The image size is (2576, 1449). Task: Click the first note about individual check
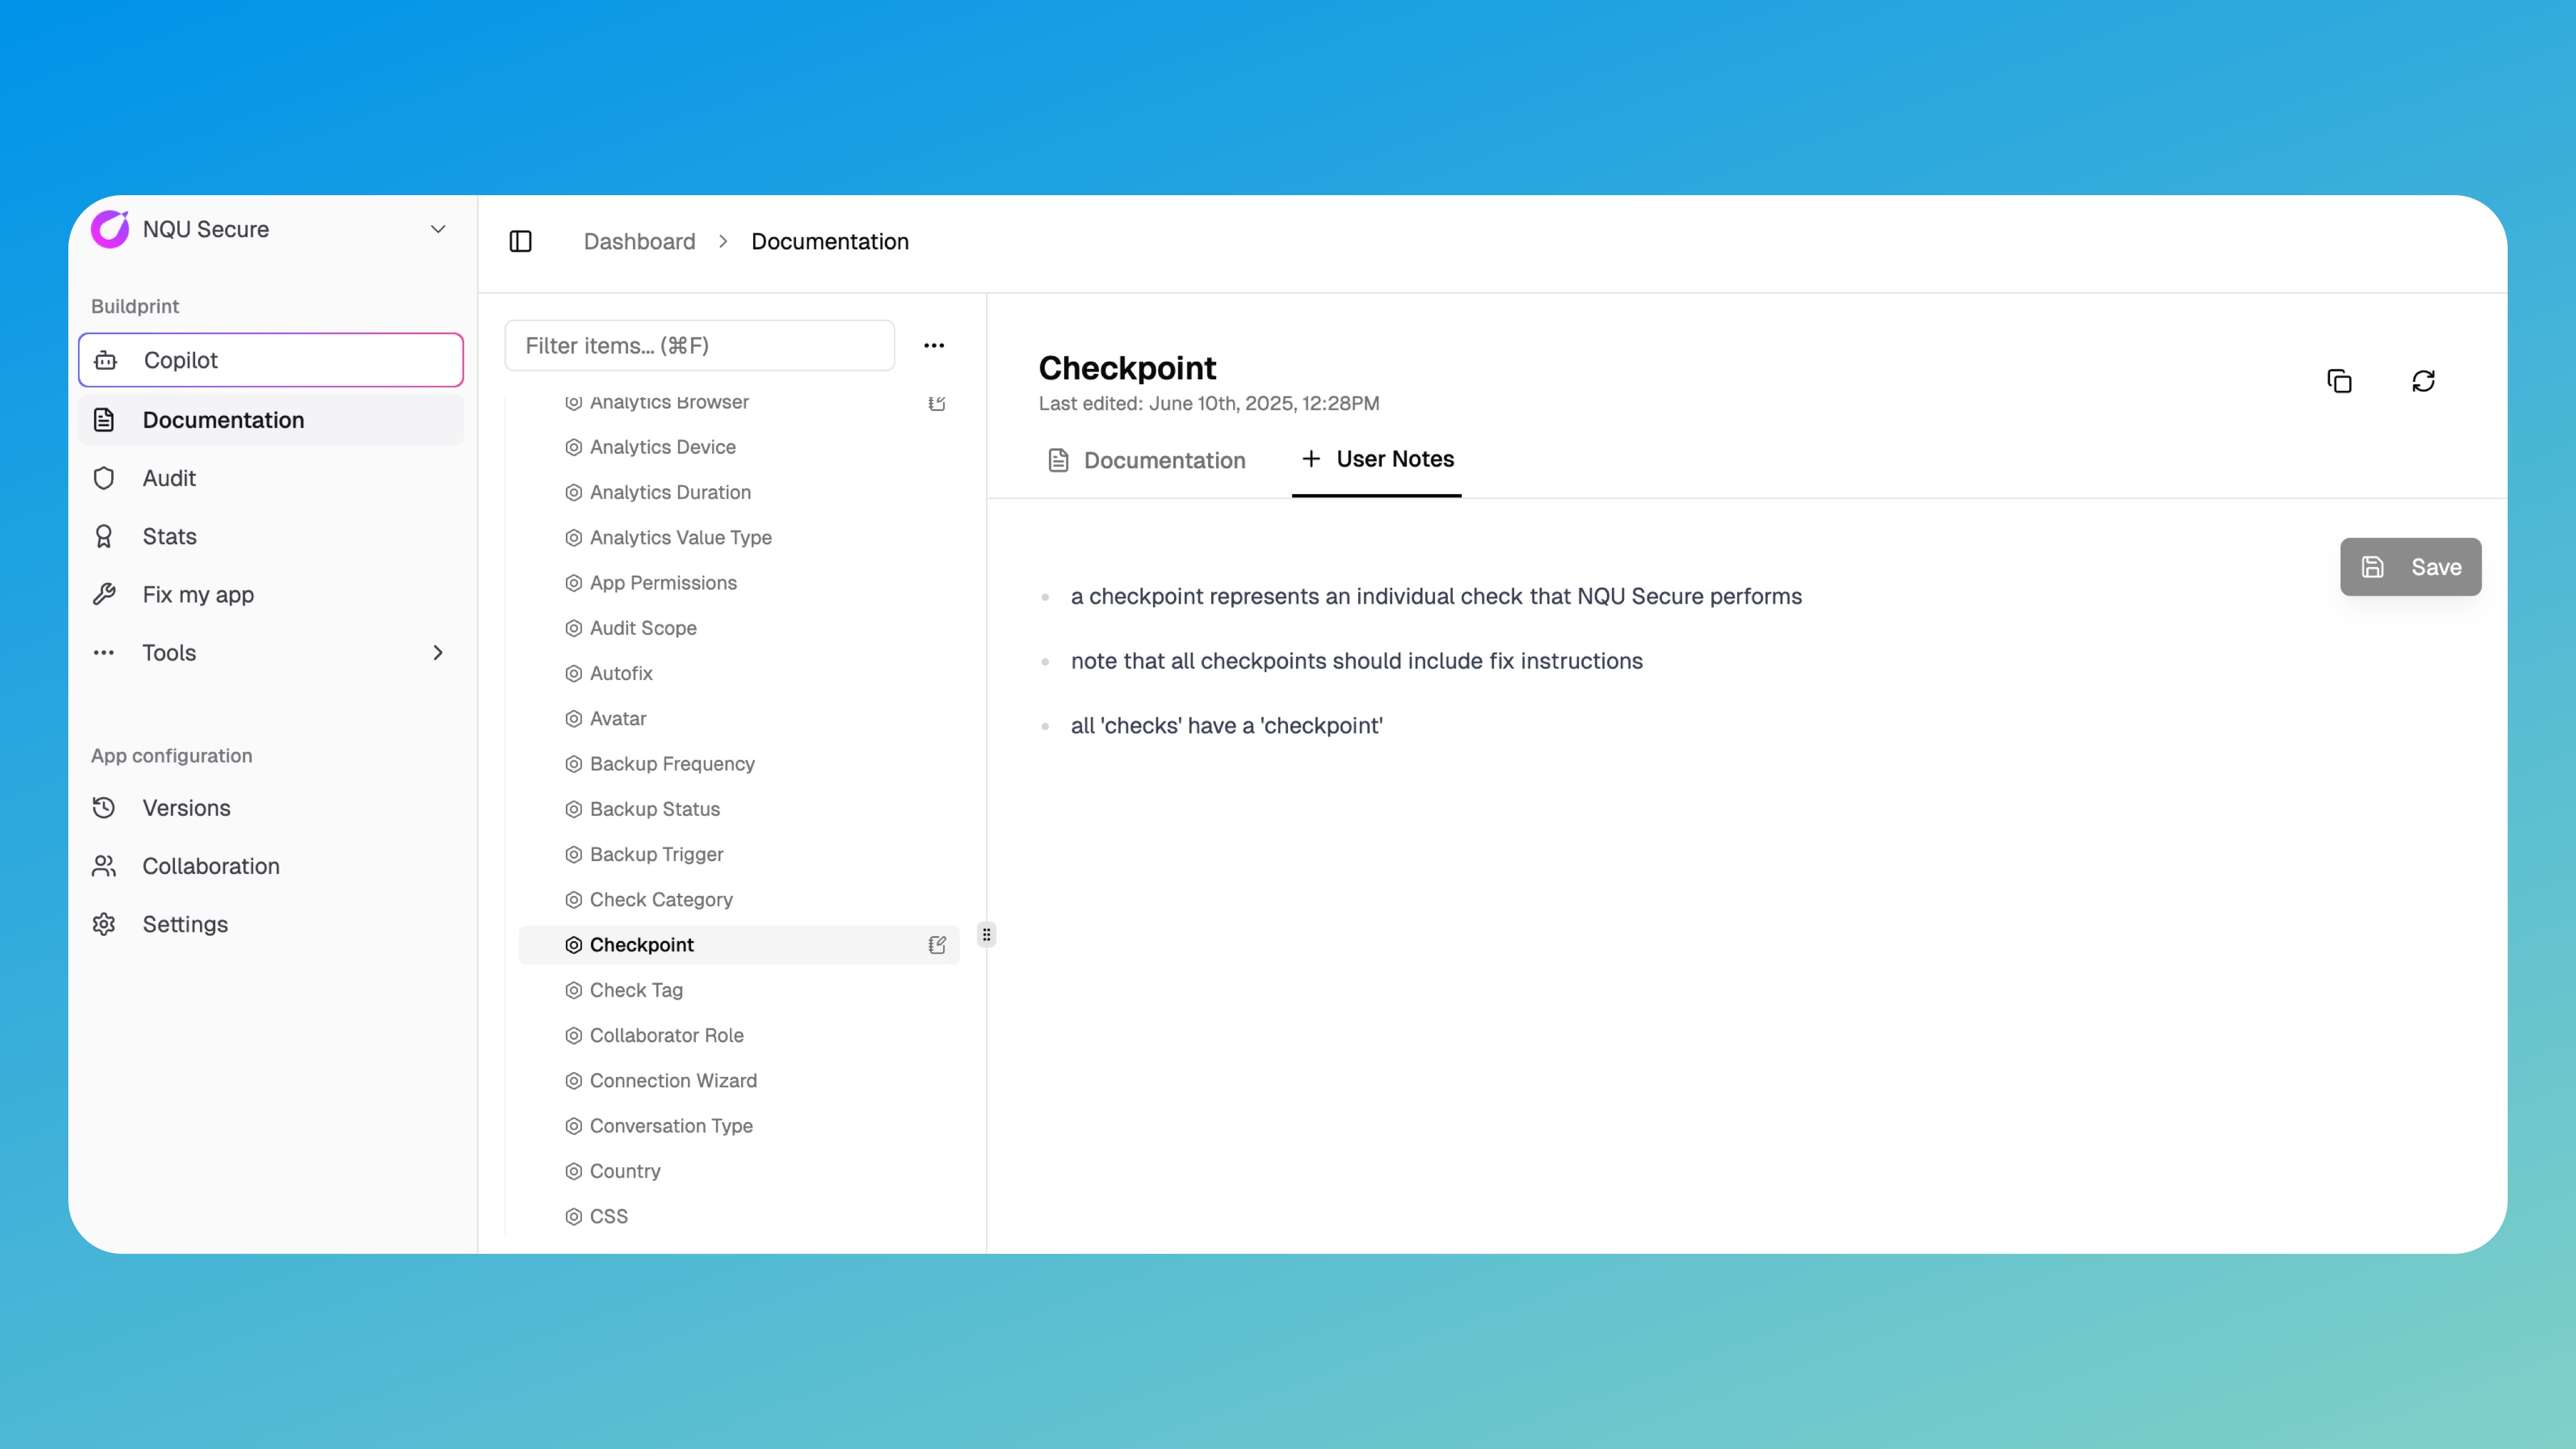point(1436,596)
